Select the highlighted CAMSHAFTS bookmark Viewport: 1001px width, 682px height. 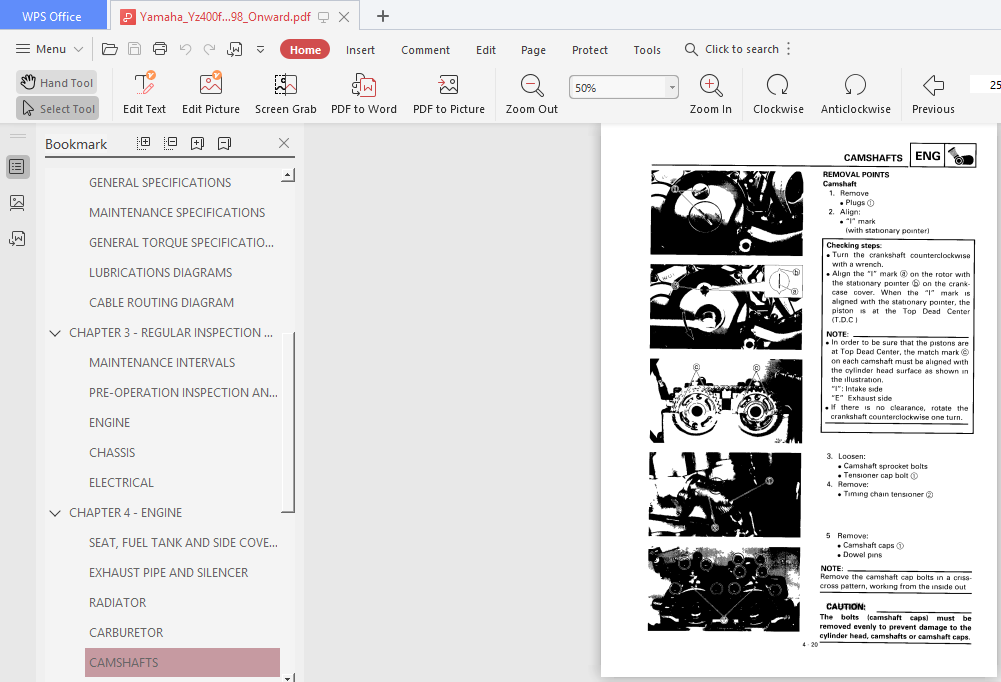click(182, 663)
